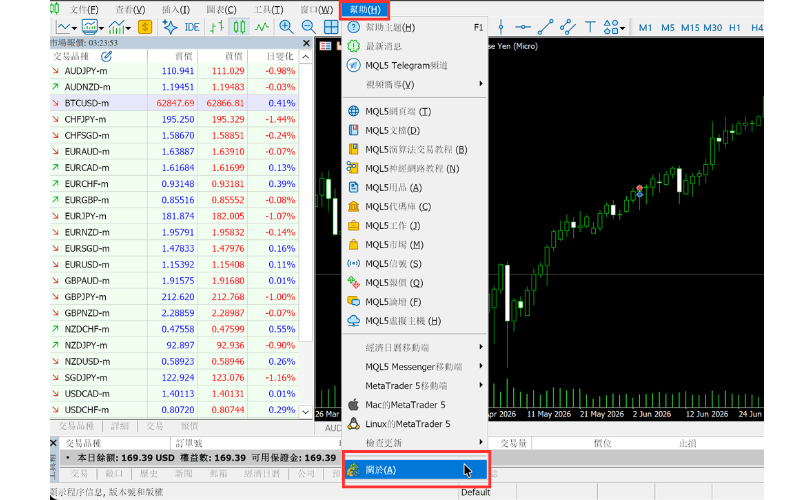Open the 插入(I) Insert menu

point(176,9)
